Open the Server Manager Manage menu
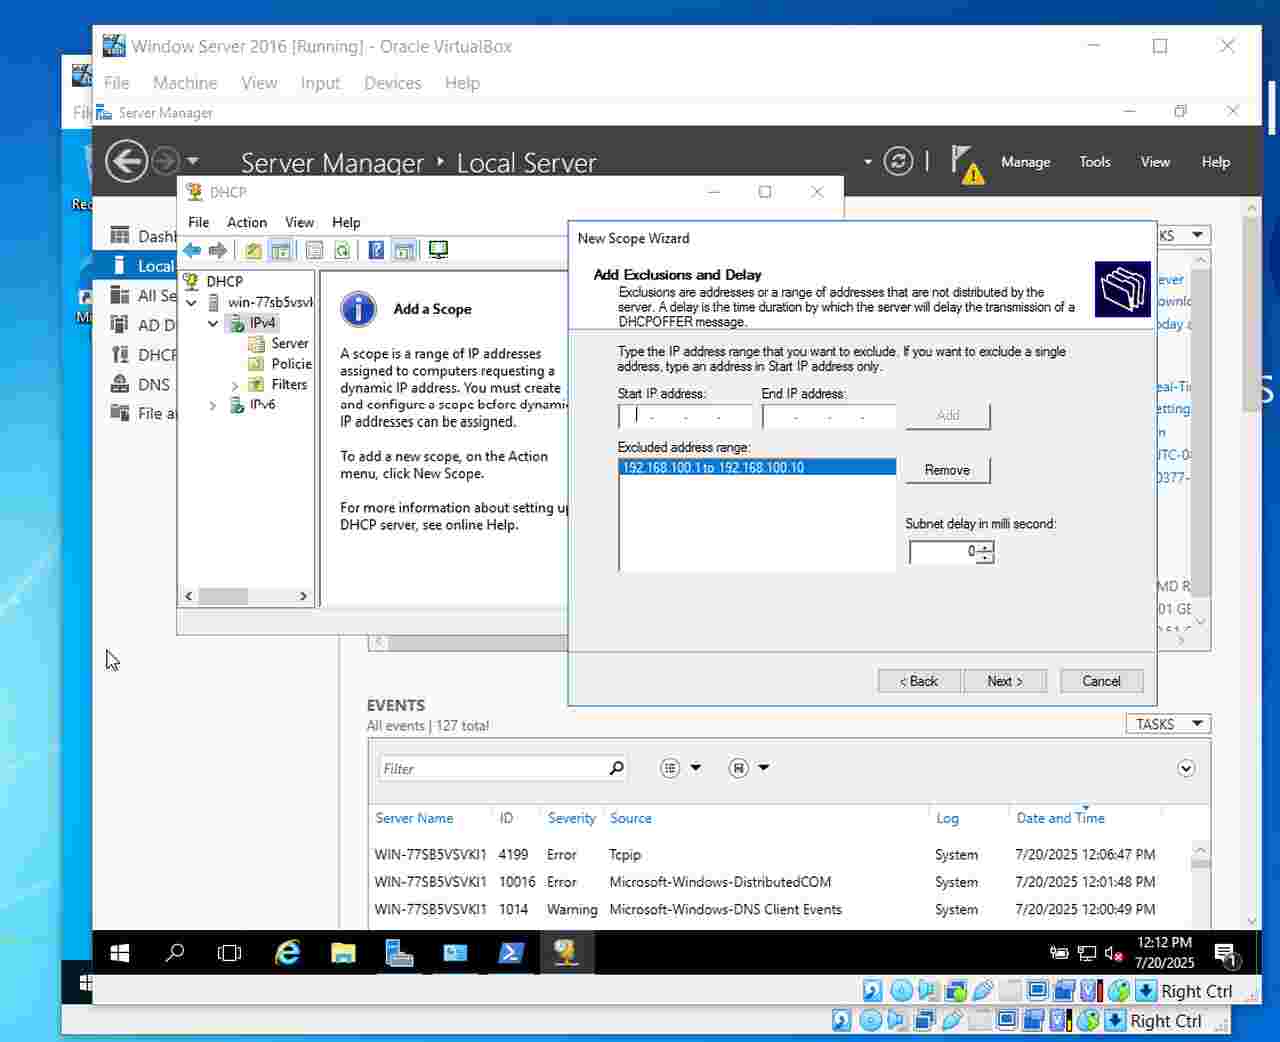Image resolution: width=1280 pixels, height=1042 pixels. [1025, 162]
